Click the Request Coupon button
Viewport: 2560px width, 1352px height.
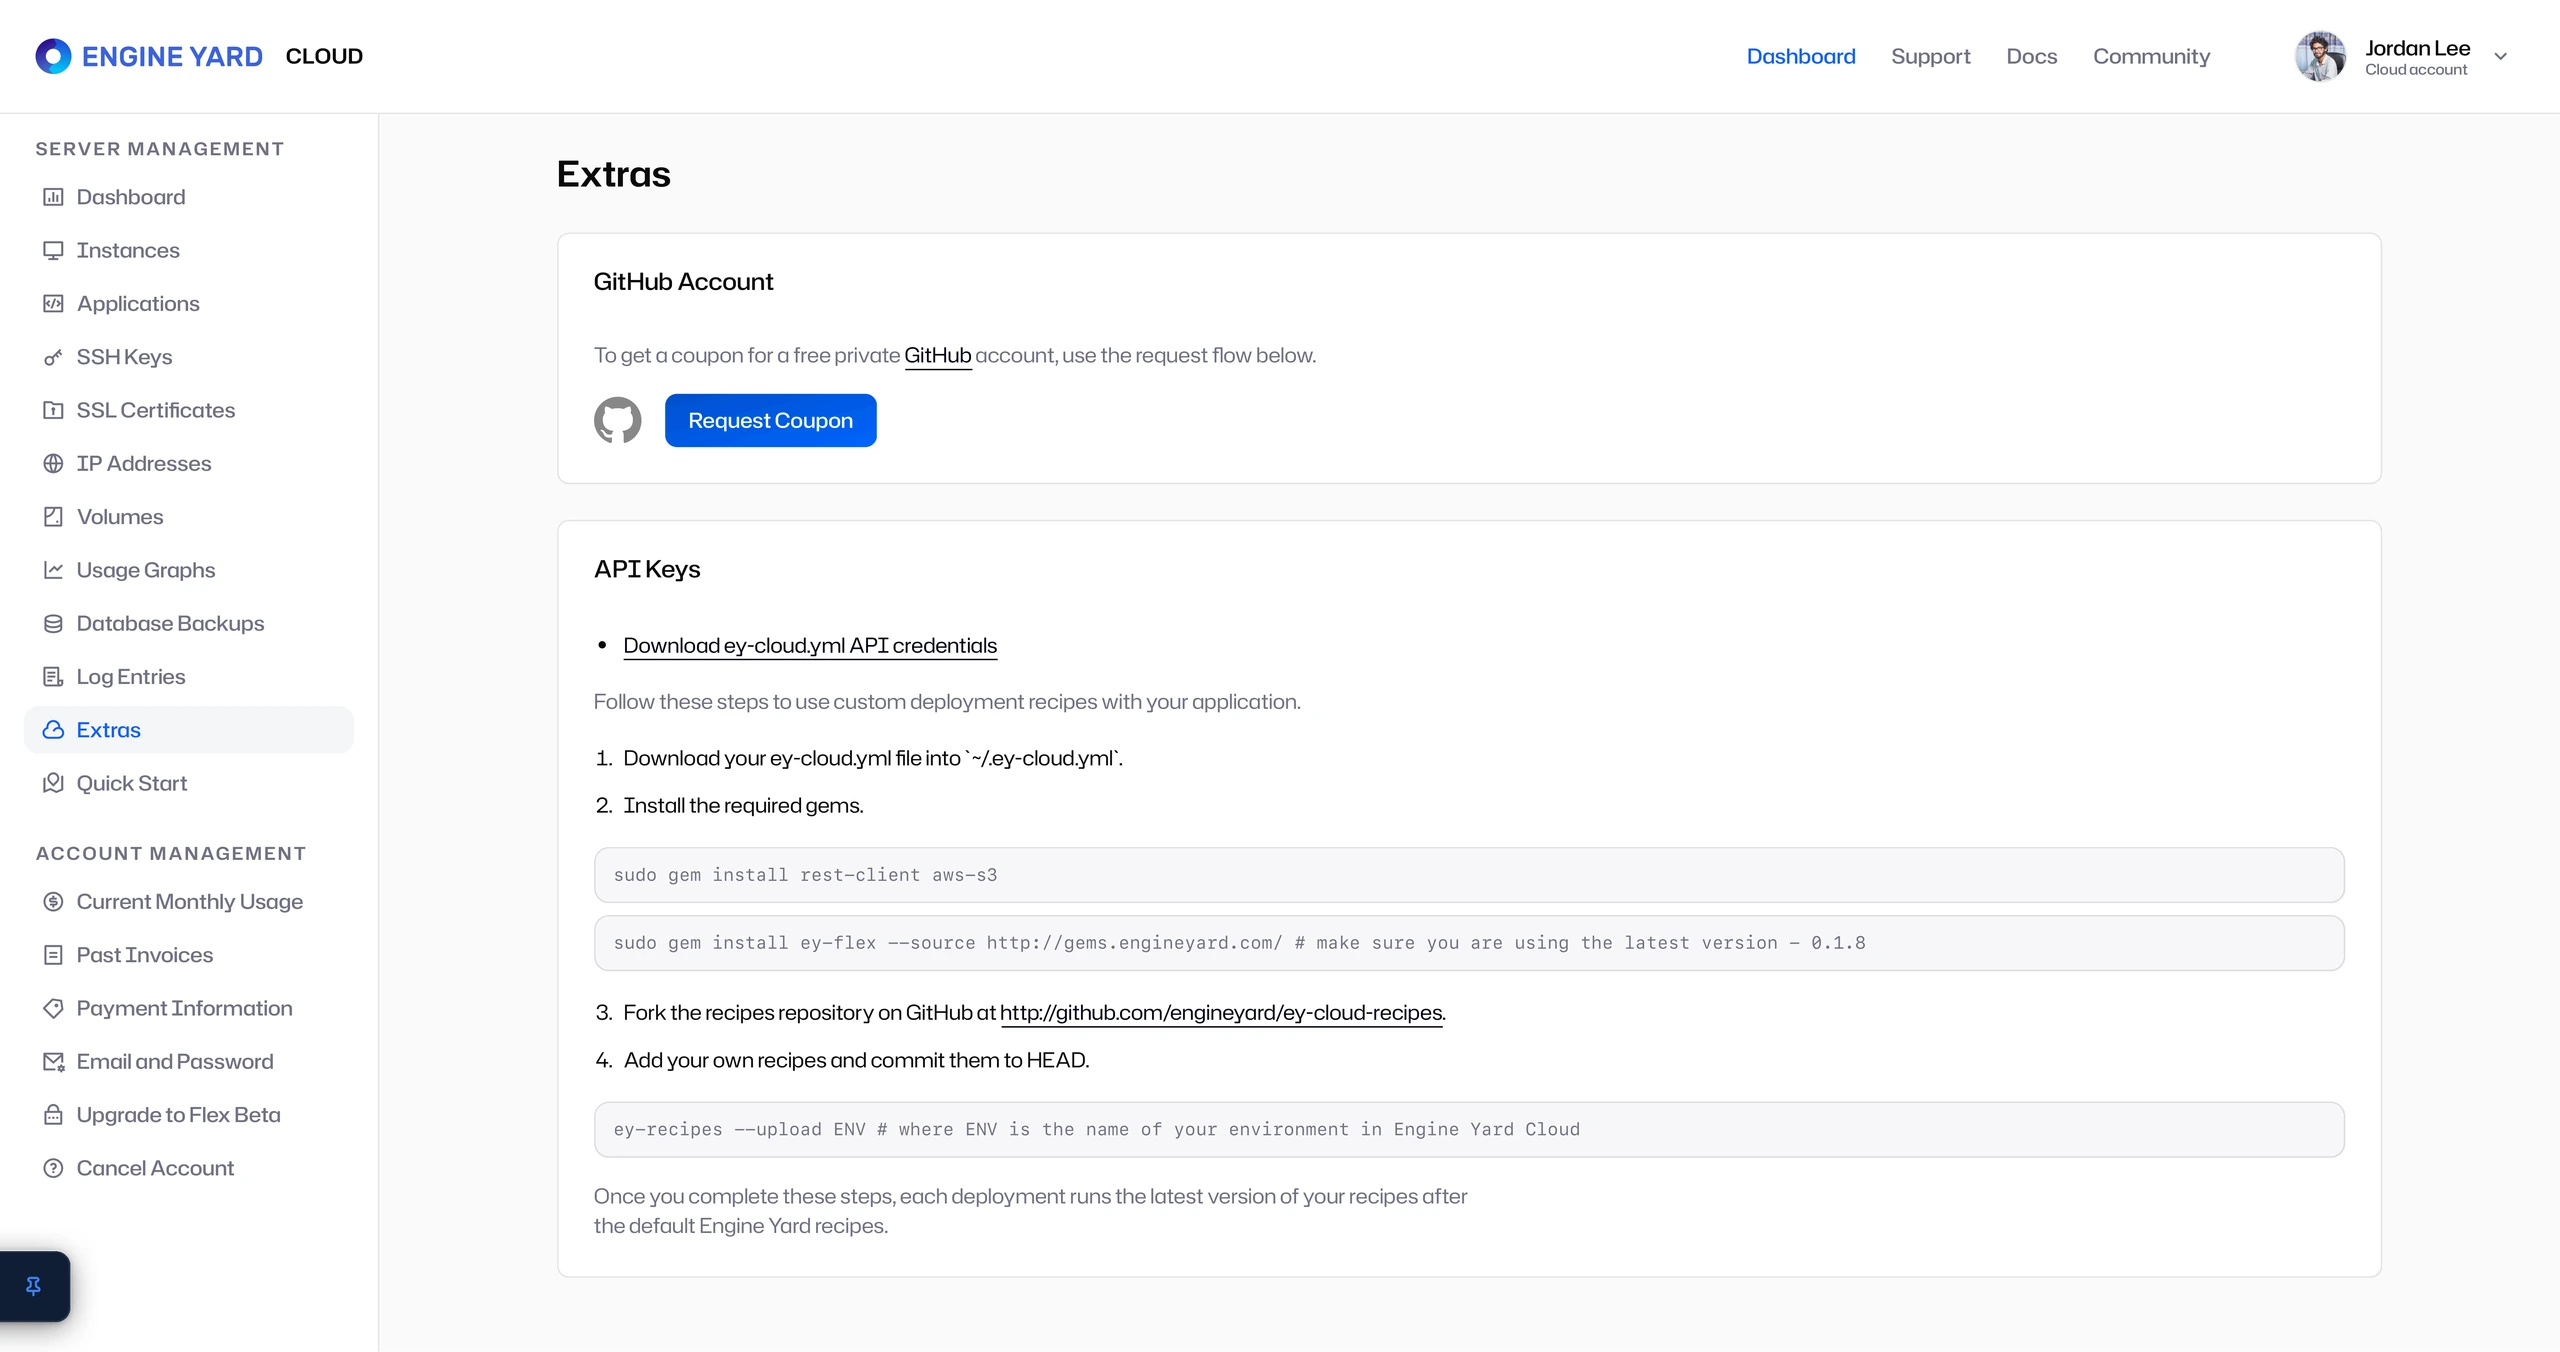770,420
